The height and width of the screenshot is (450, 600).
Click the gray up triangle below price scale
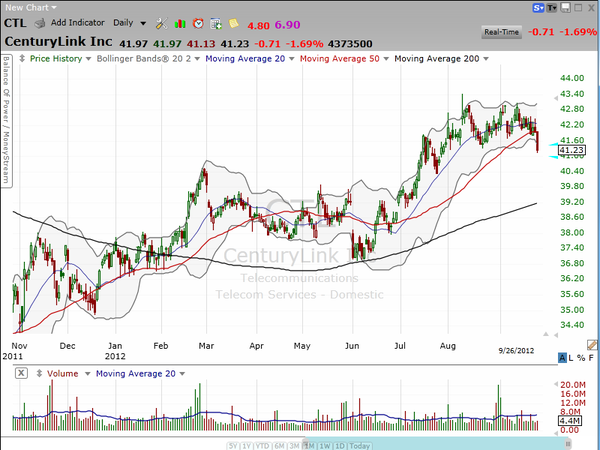click(x=546, y=334)
